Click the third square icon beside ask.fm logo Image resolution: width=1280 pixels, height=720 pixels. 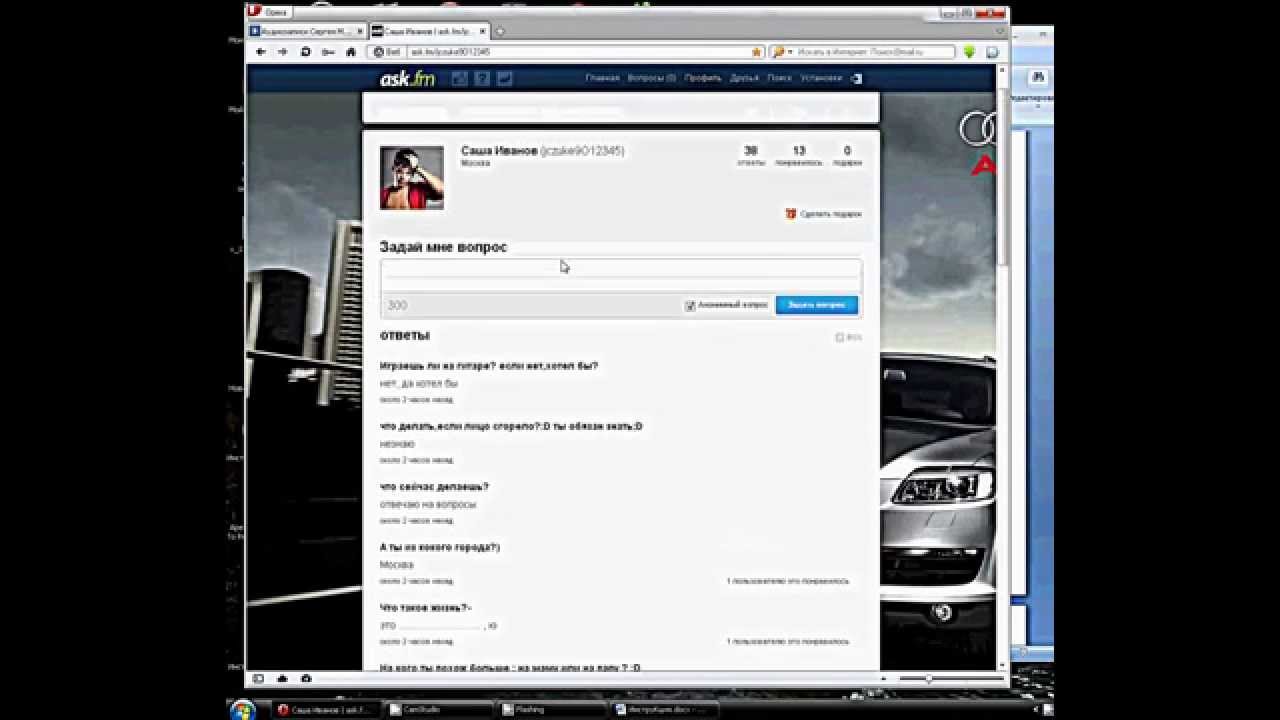(x=505, y=78)
